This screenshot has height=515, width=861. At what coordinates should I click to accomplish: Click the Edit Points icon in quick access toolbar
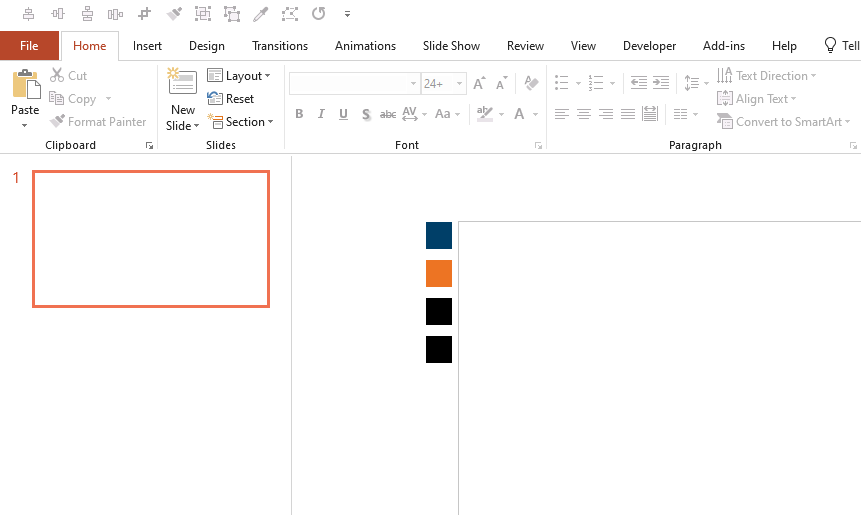coord(290,14)
